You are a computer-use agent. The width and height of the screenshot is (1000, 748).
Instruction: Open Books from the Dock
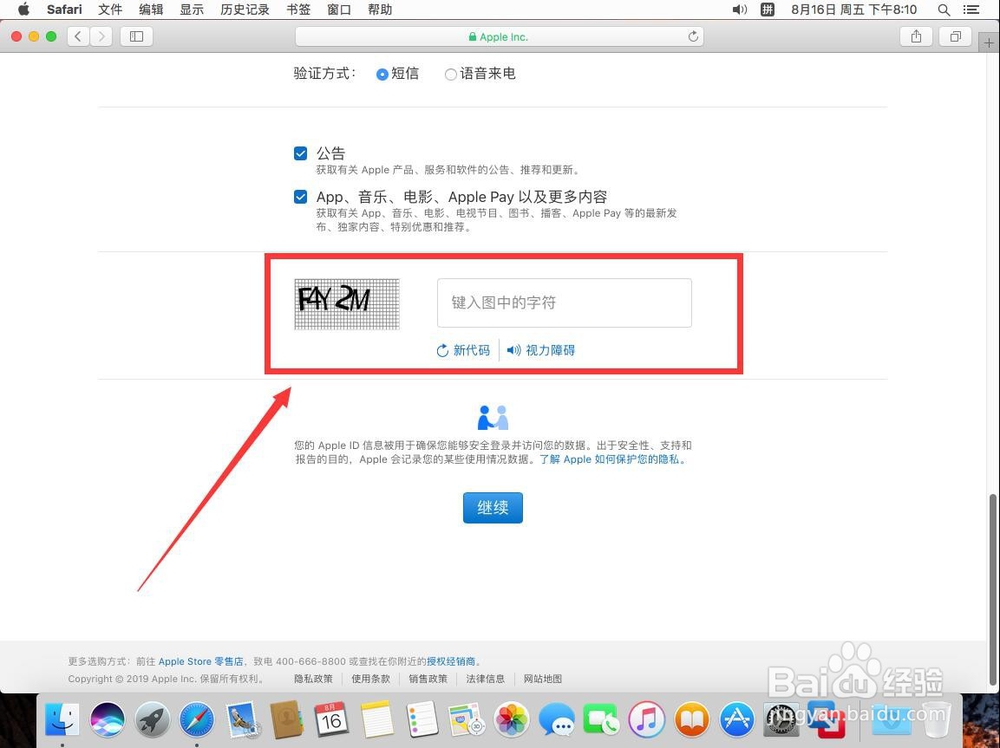[691, 720]
